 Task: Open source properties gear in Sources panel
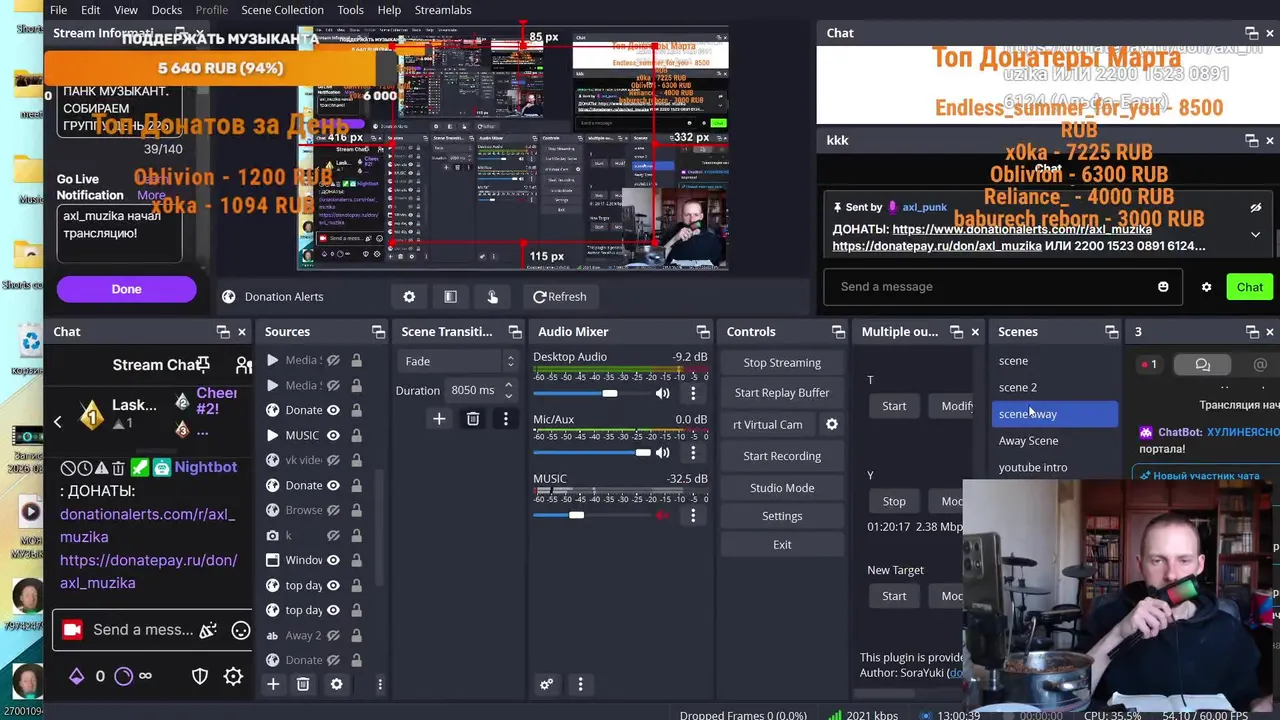click(336, 684)
